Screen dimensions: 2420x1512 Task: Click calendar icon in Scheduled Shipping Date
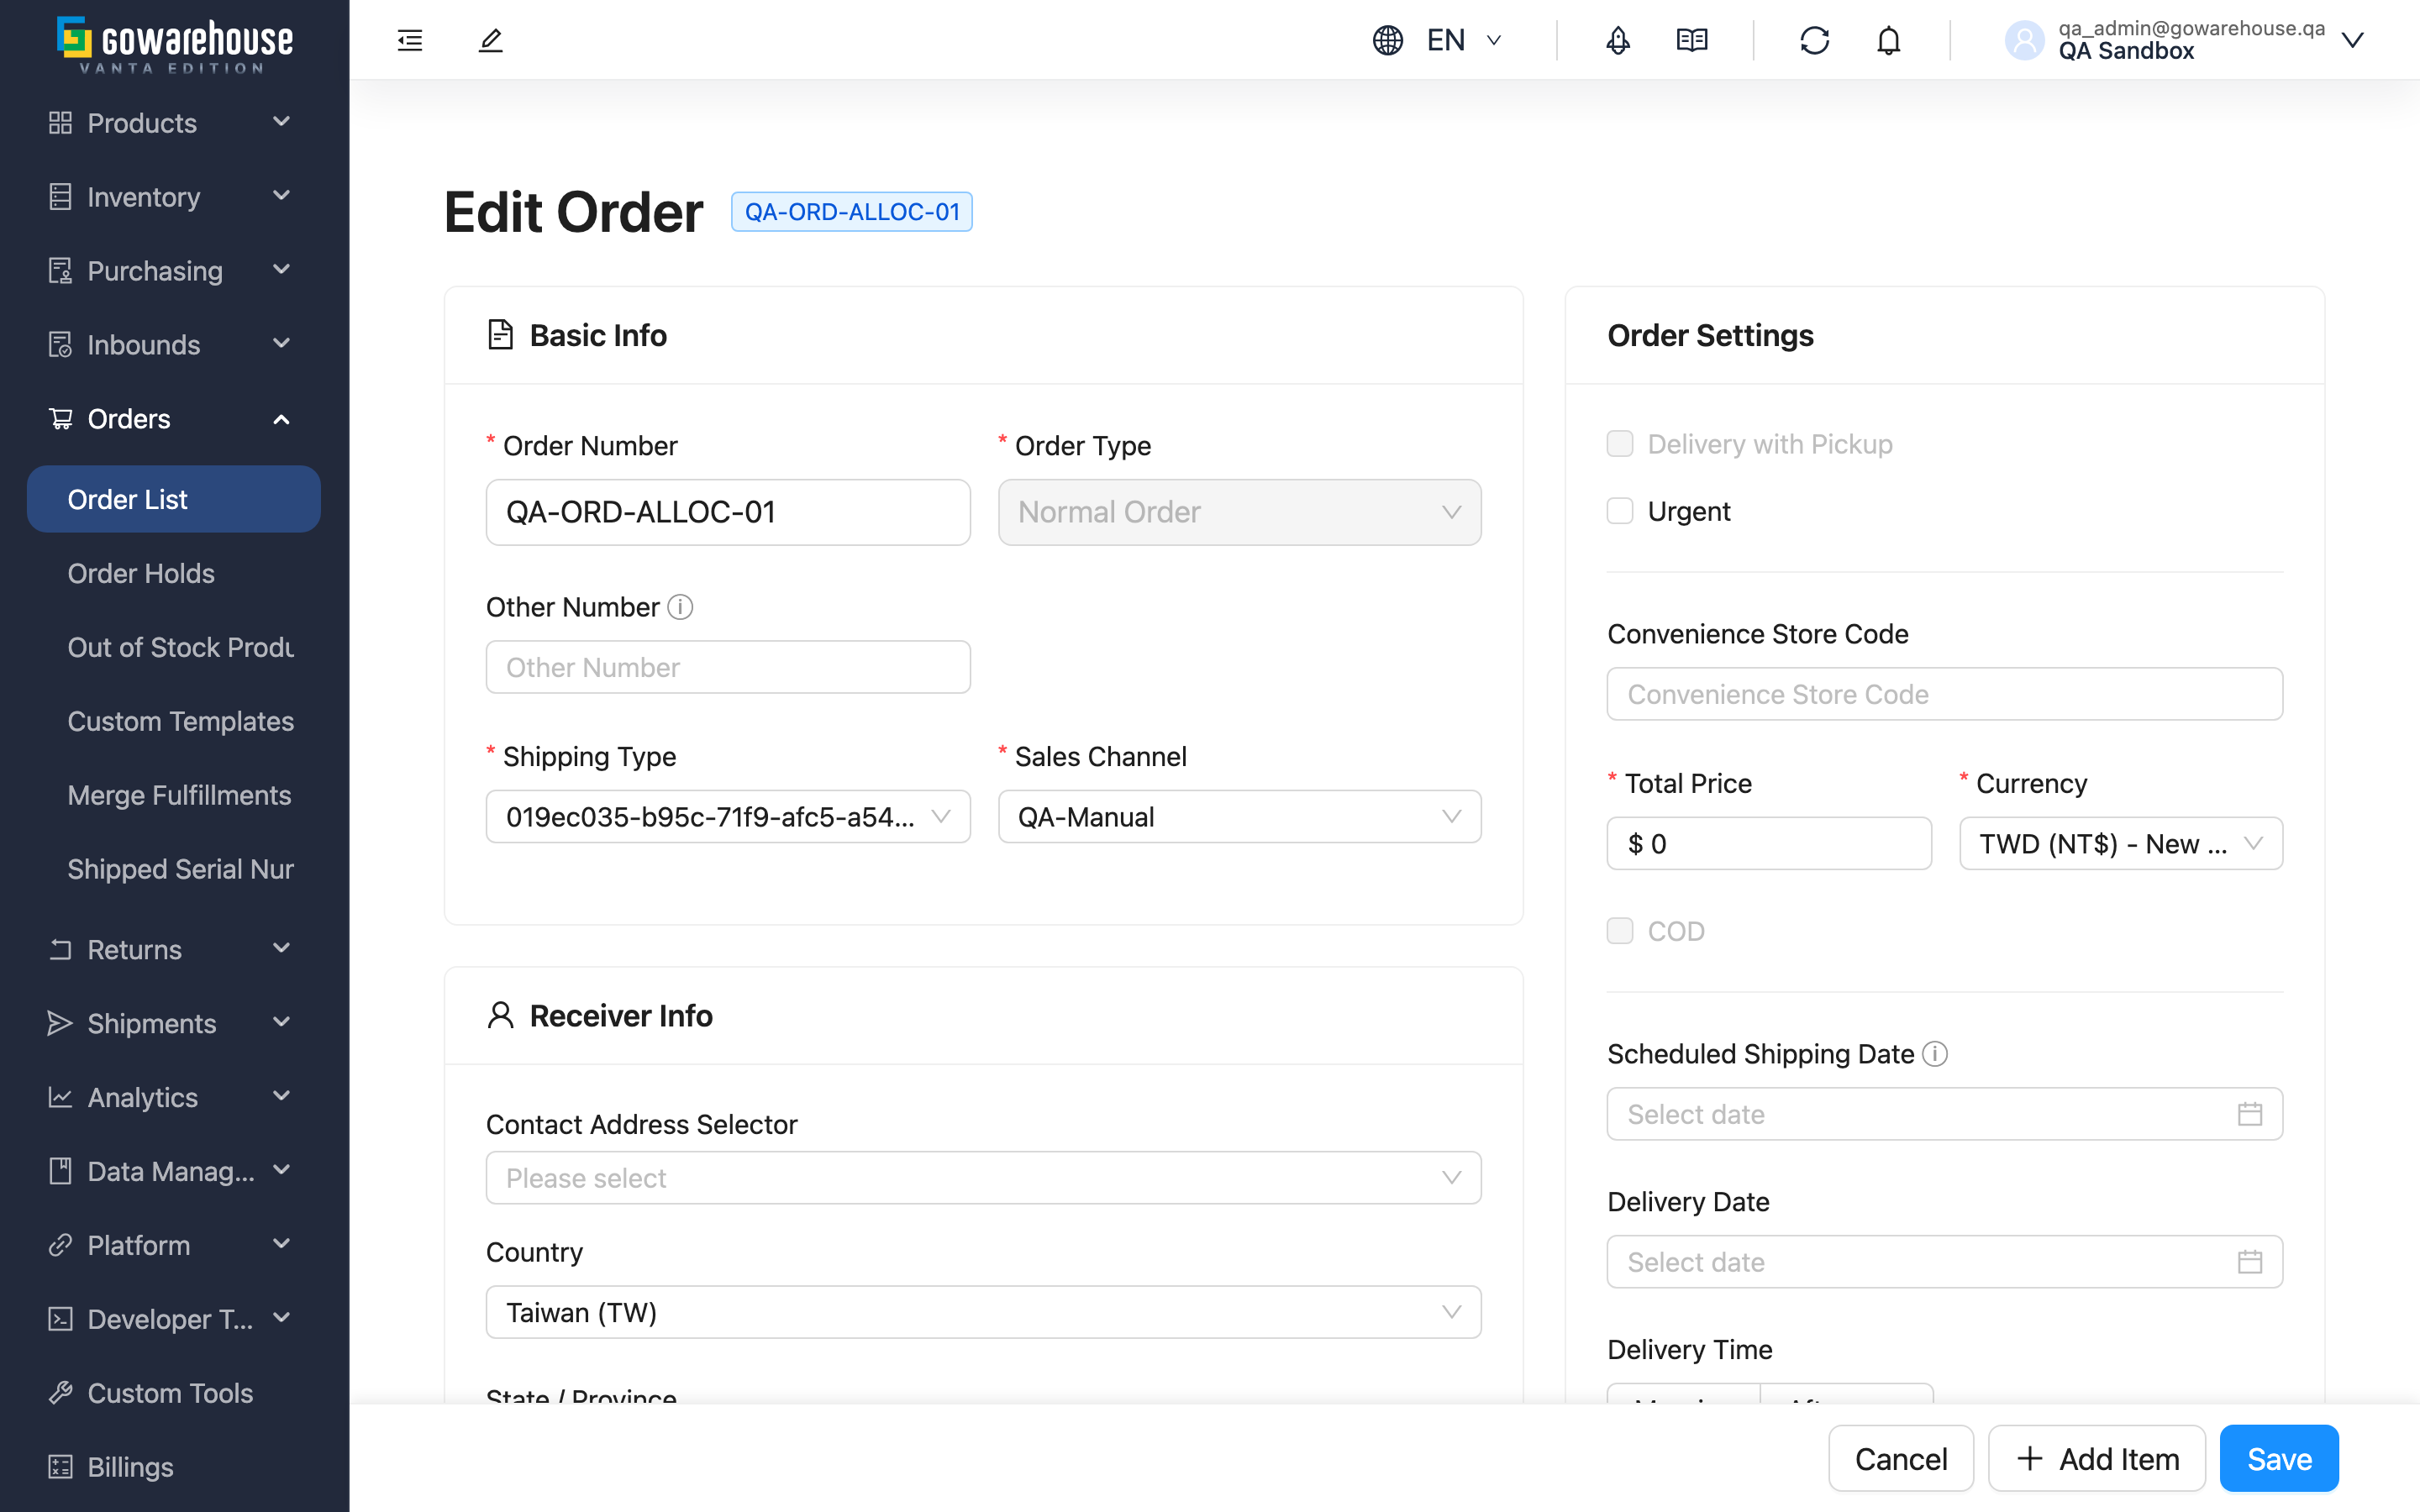tap(2250, 1114)
